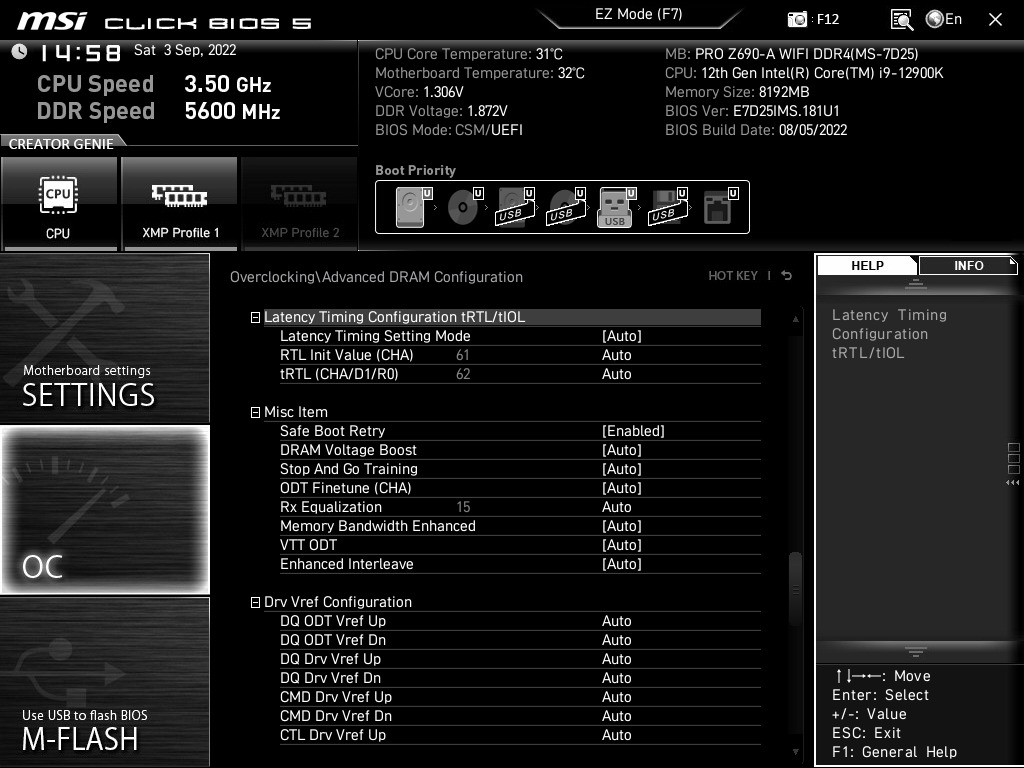Click the screenshot camera F12 icon
The width and height of the screenshot is (1024, 768).
pos(797,20)
